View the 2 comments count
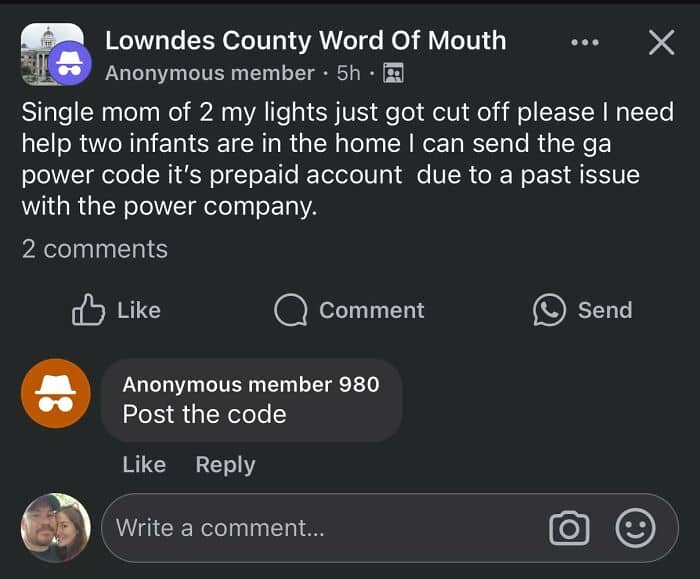Screen dimensions: 700x579 click(x=95, y=249)
